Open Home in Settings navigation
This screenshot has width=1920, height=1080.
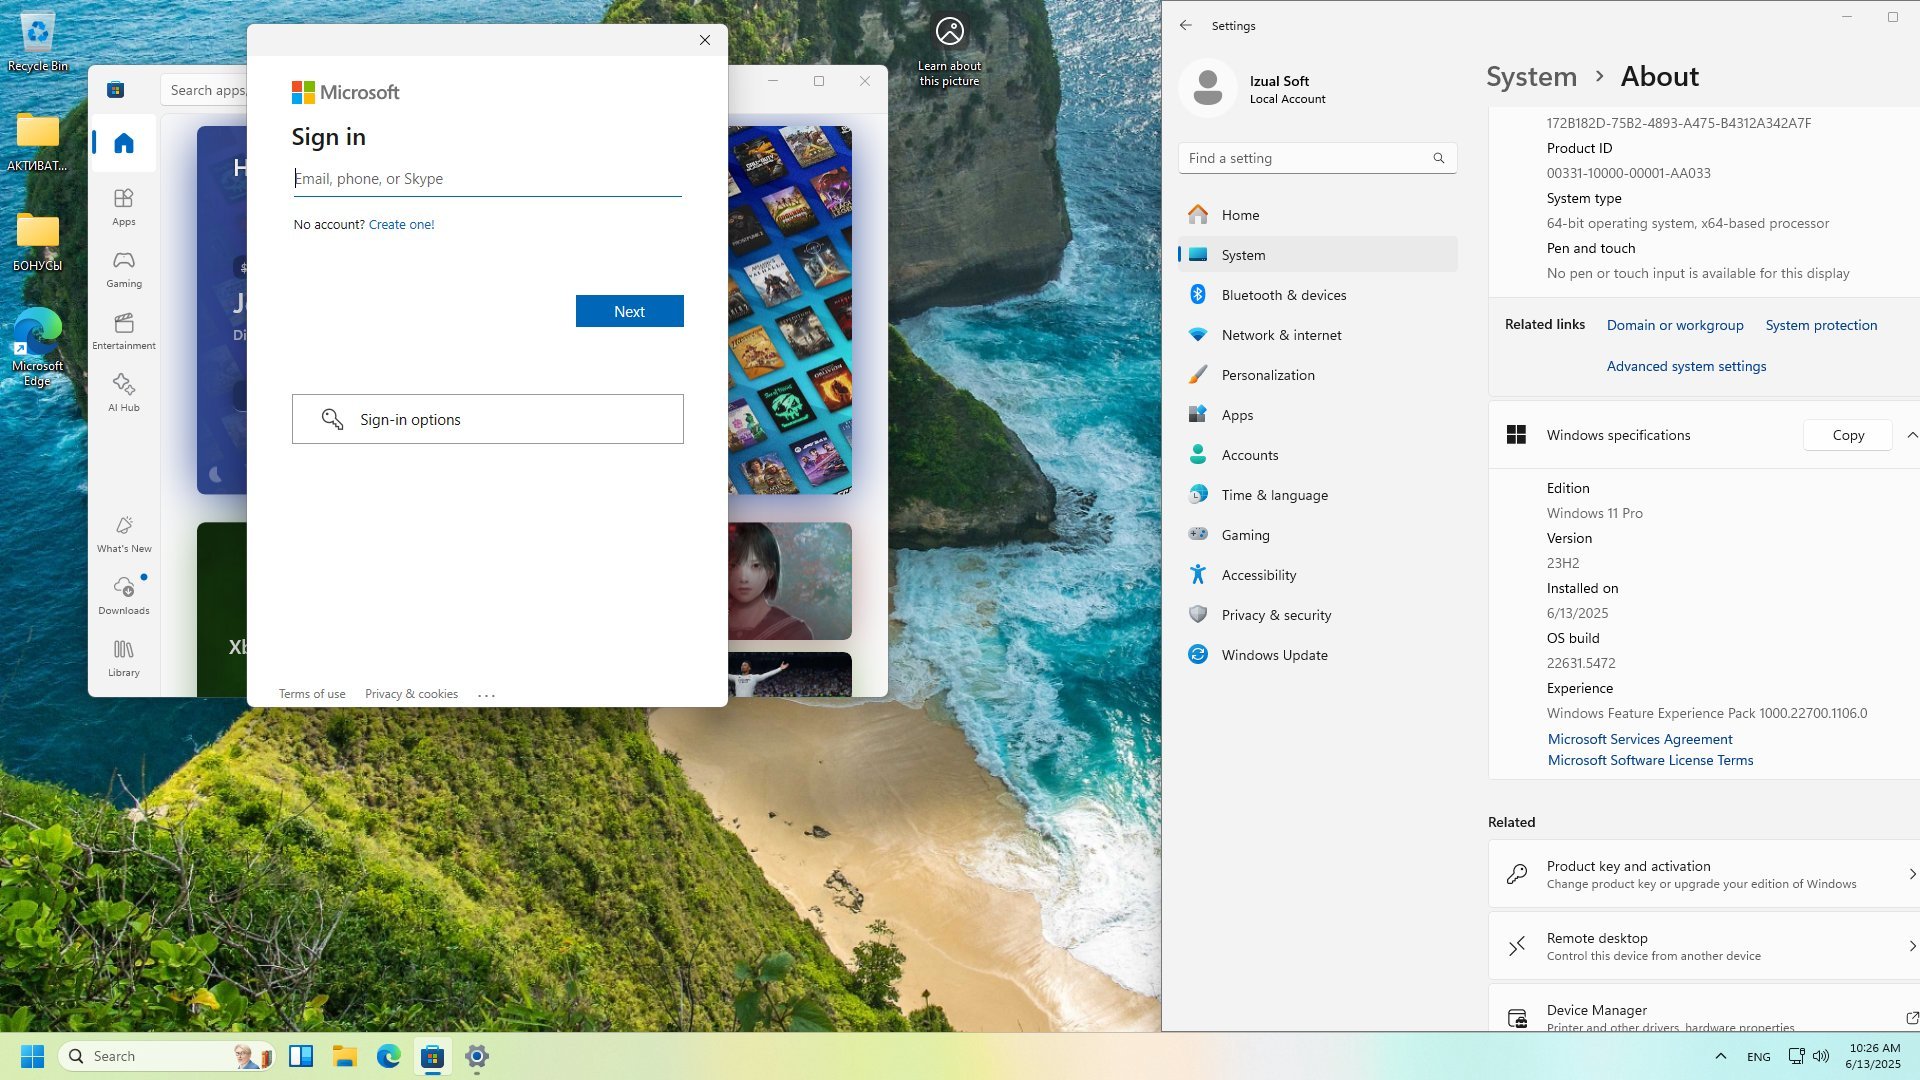[x=1317, y=215]
